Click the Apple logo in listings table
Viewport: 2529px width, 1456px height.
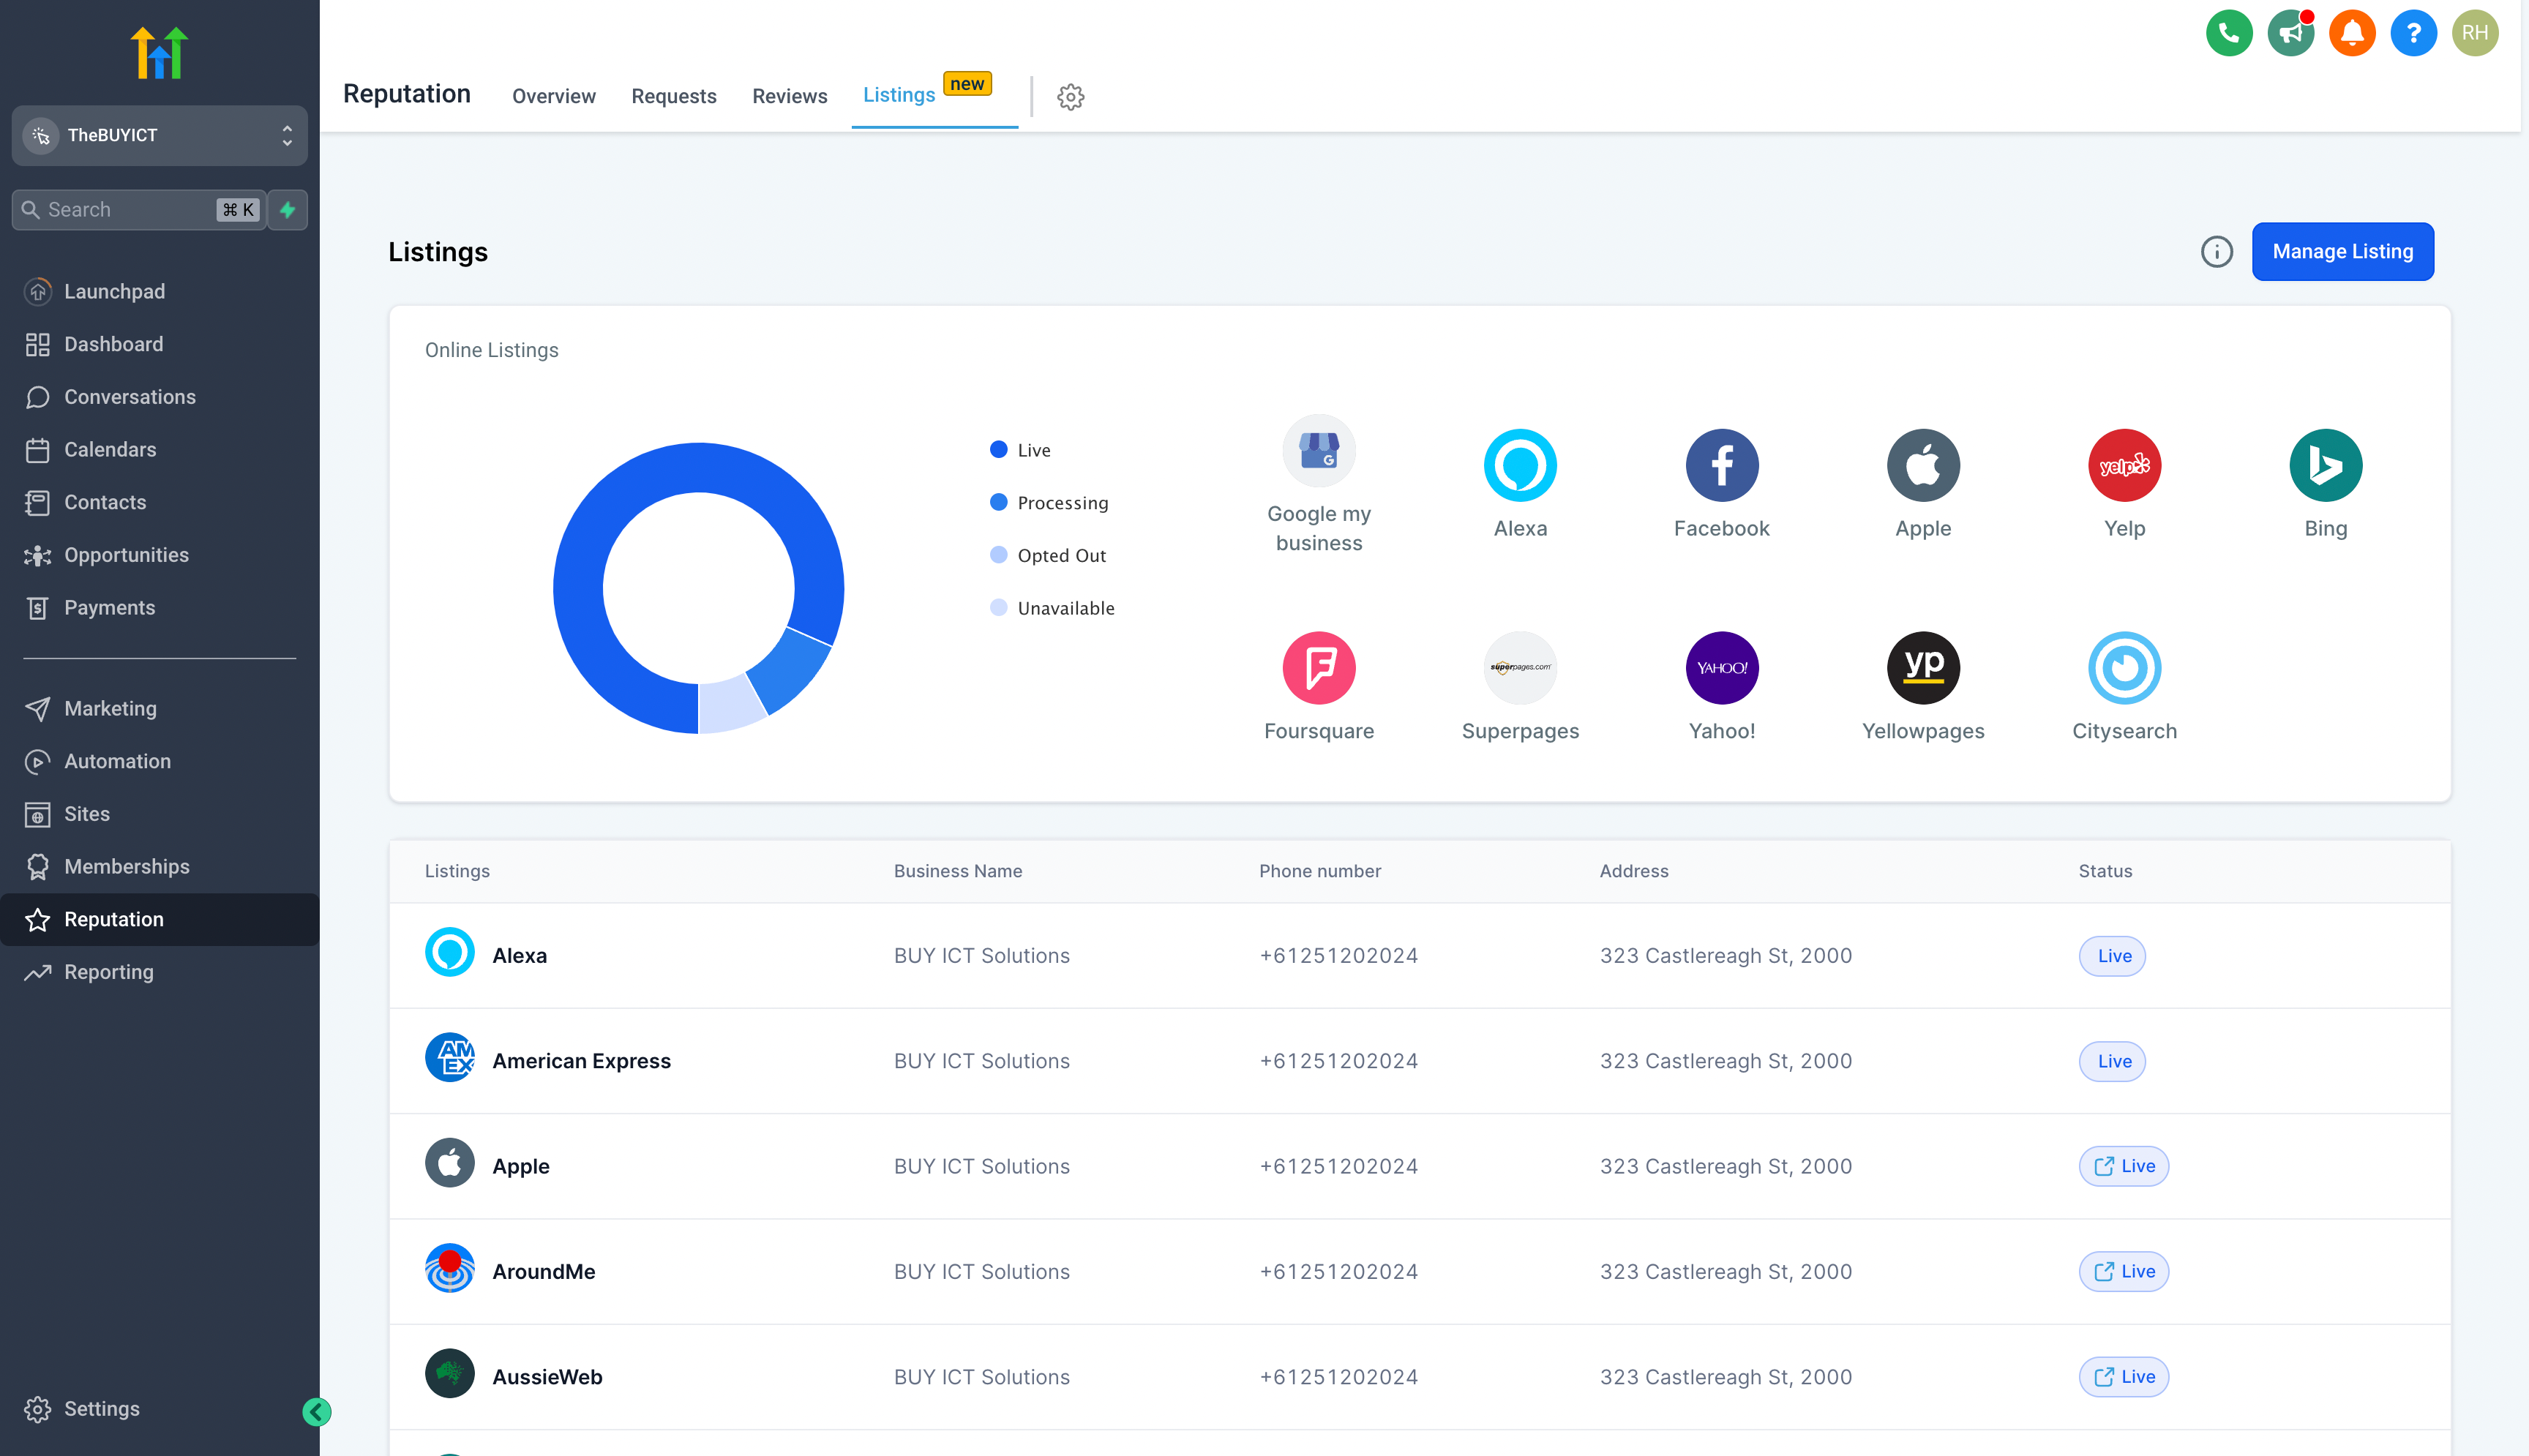point(450,1163)
